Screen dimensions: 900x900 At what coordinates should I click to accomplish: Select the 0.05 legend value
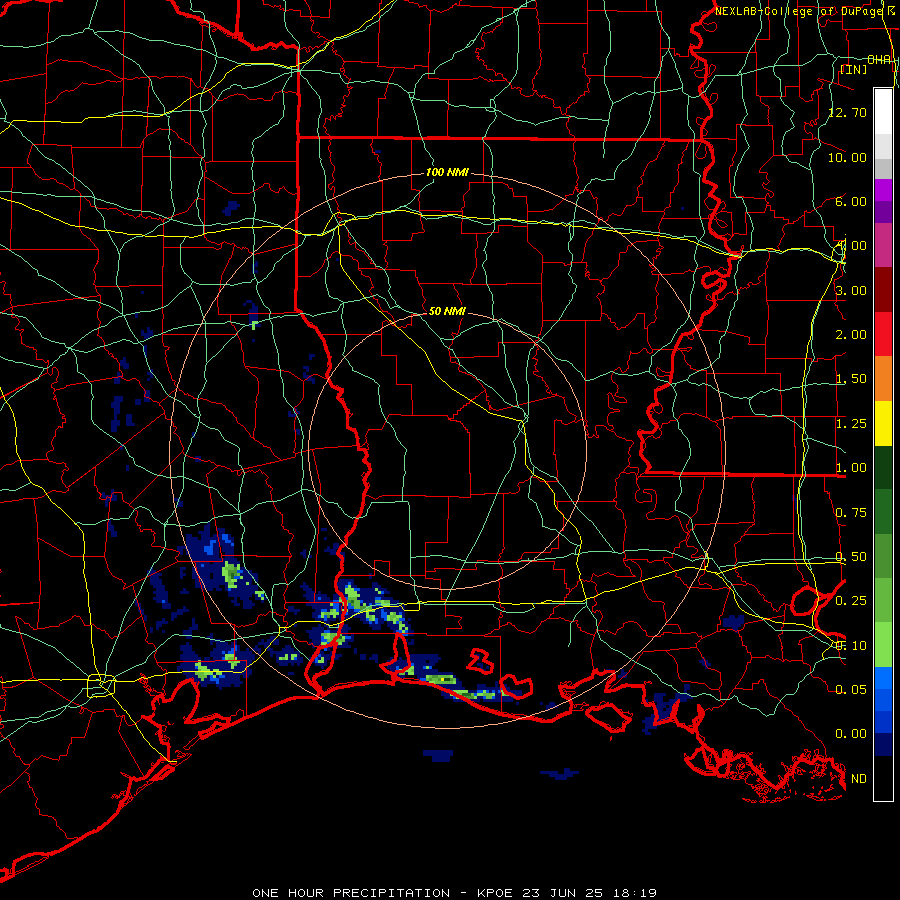point(851,689)
